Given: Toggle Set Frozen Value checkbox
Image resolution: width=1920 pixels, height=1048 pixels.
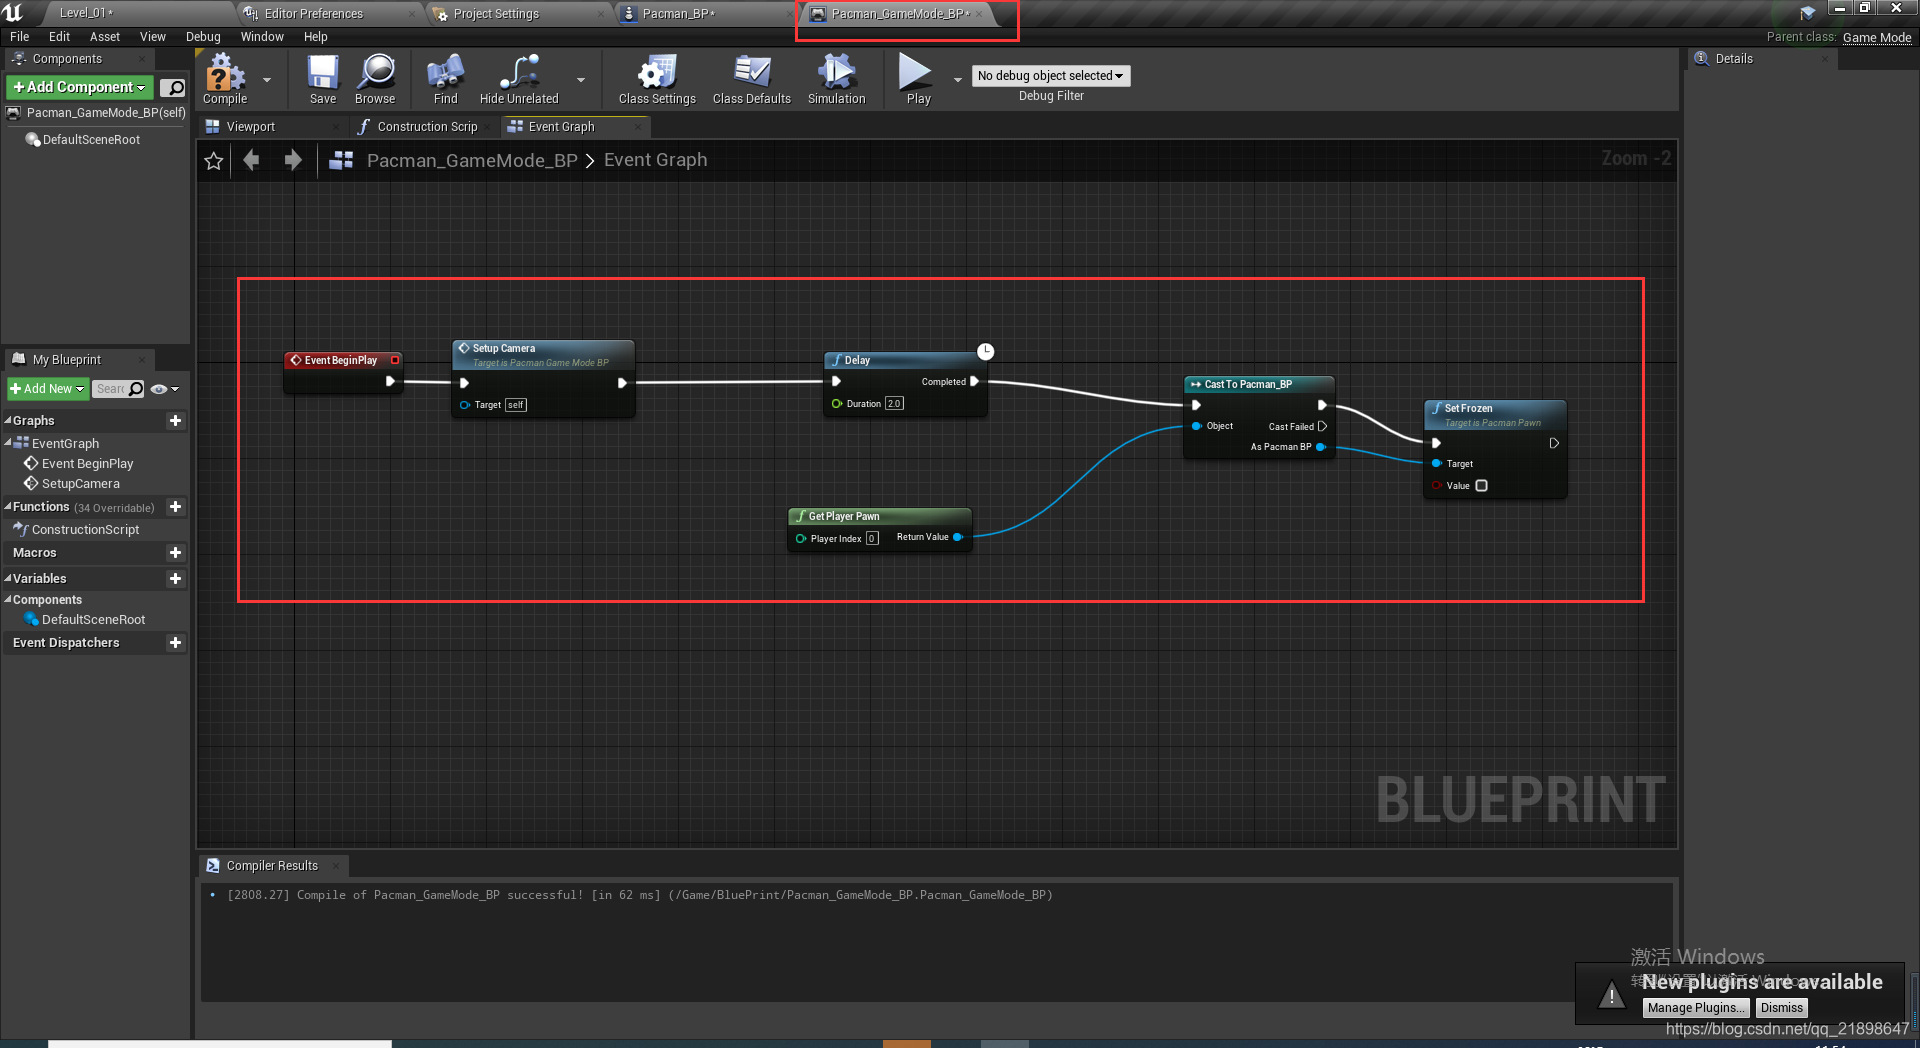Looking at the screenshot, I should click(x=1481, y=486).
